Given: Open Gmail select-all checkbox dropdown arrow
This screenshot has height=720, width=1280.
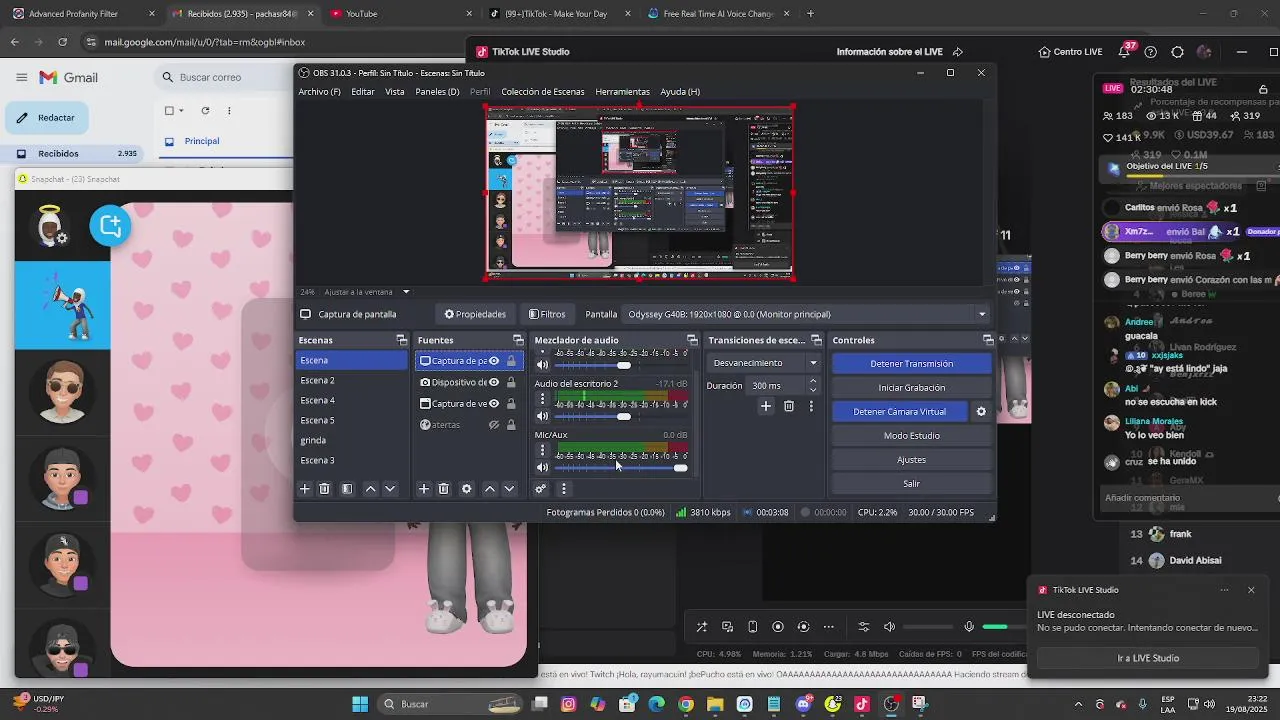Looking at the screenshot, I should 181,111.
